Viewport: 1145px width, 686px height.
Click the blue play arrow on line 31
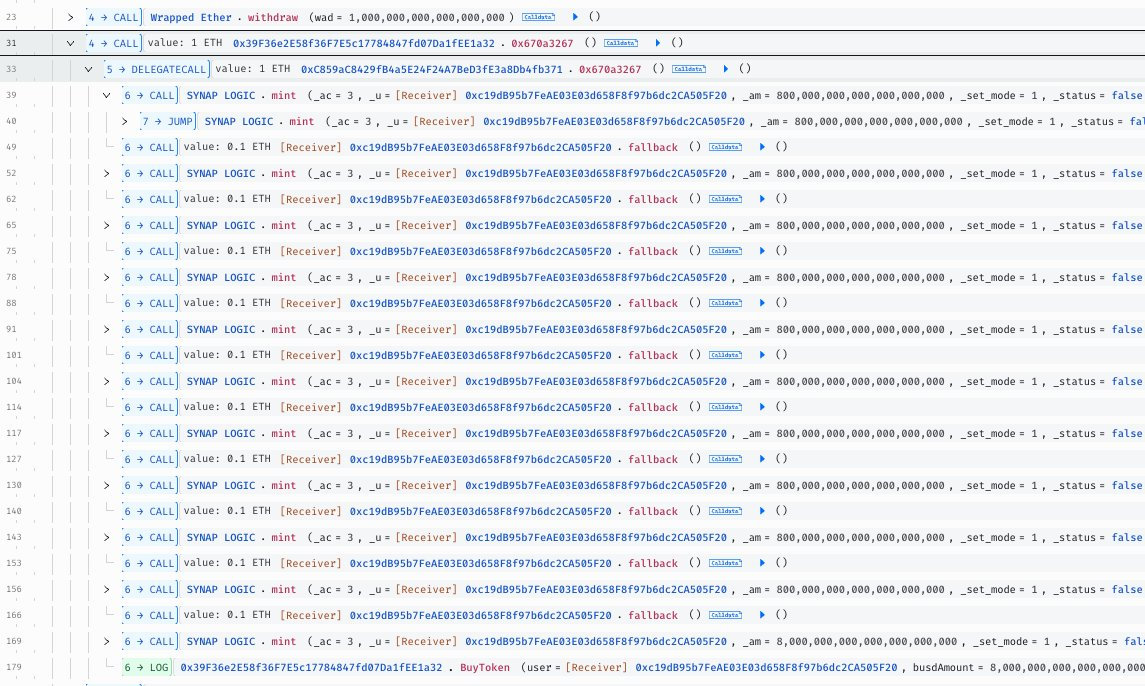pos(657,43)
